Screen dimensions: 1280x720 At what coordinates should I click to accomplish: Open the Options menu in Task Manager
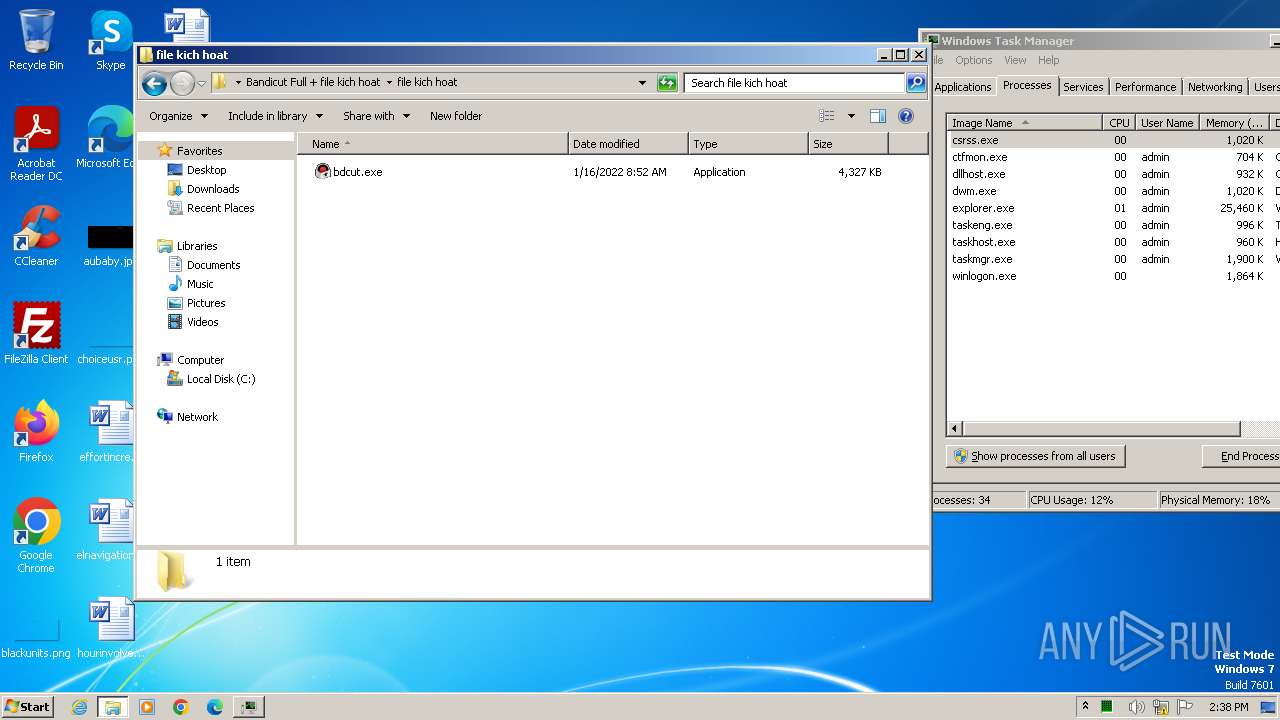point(973,60)
